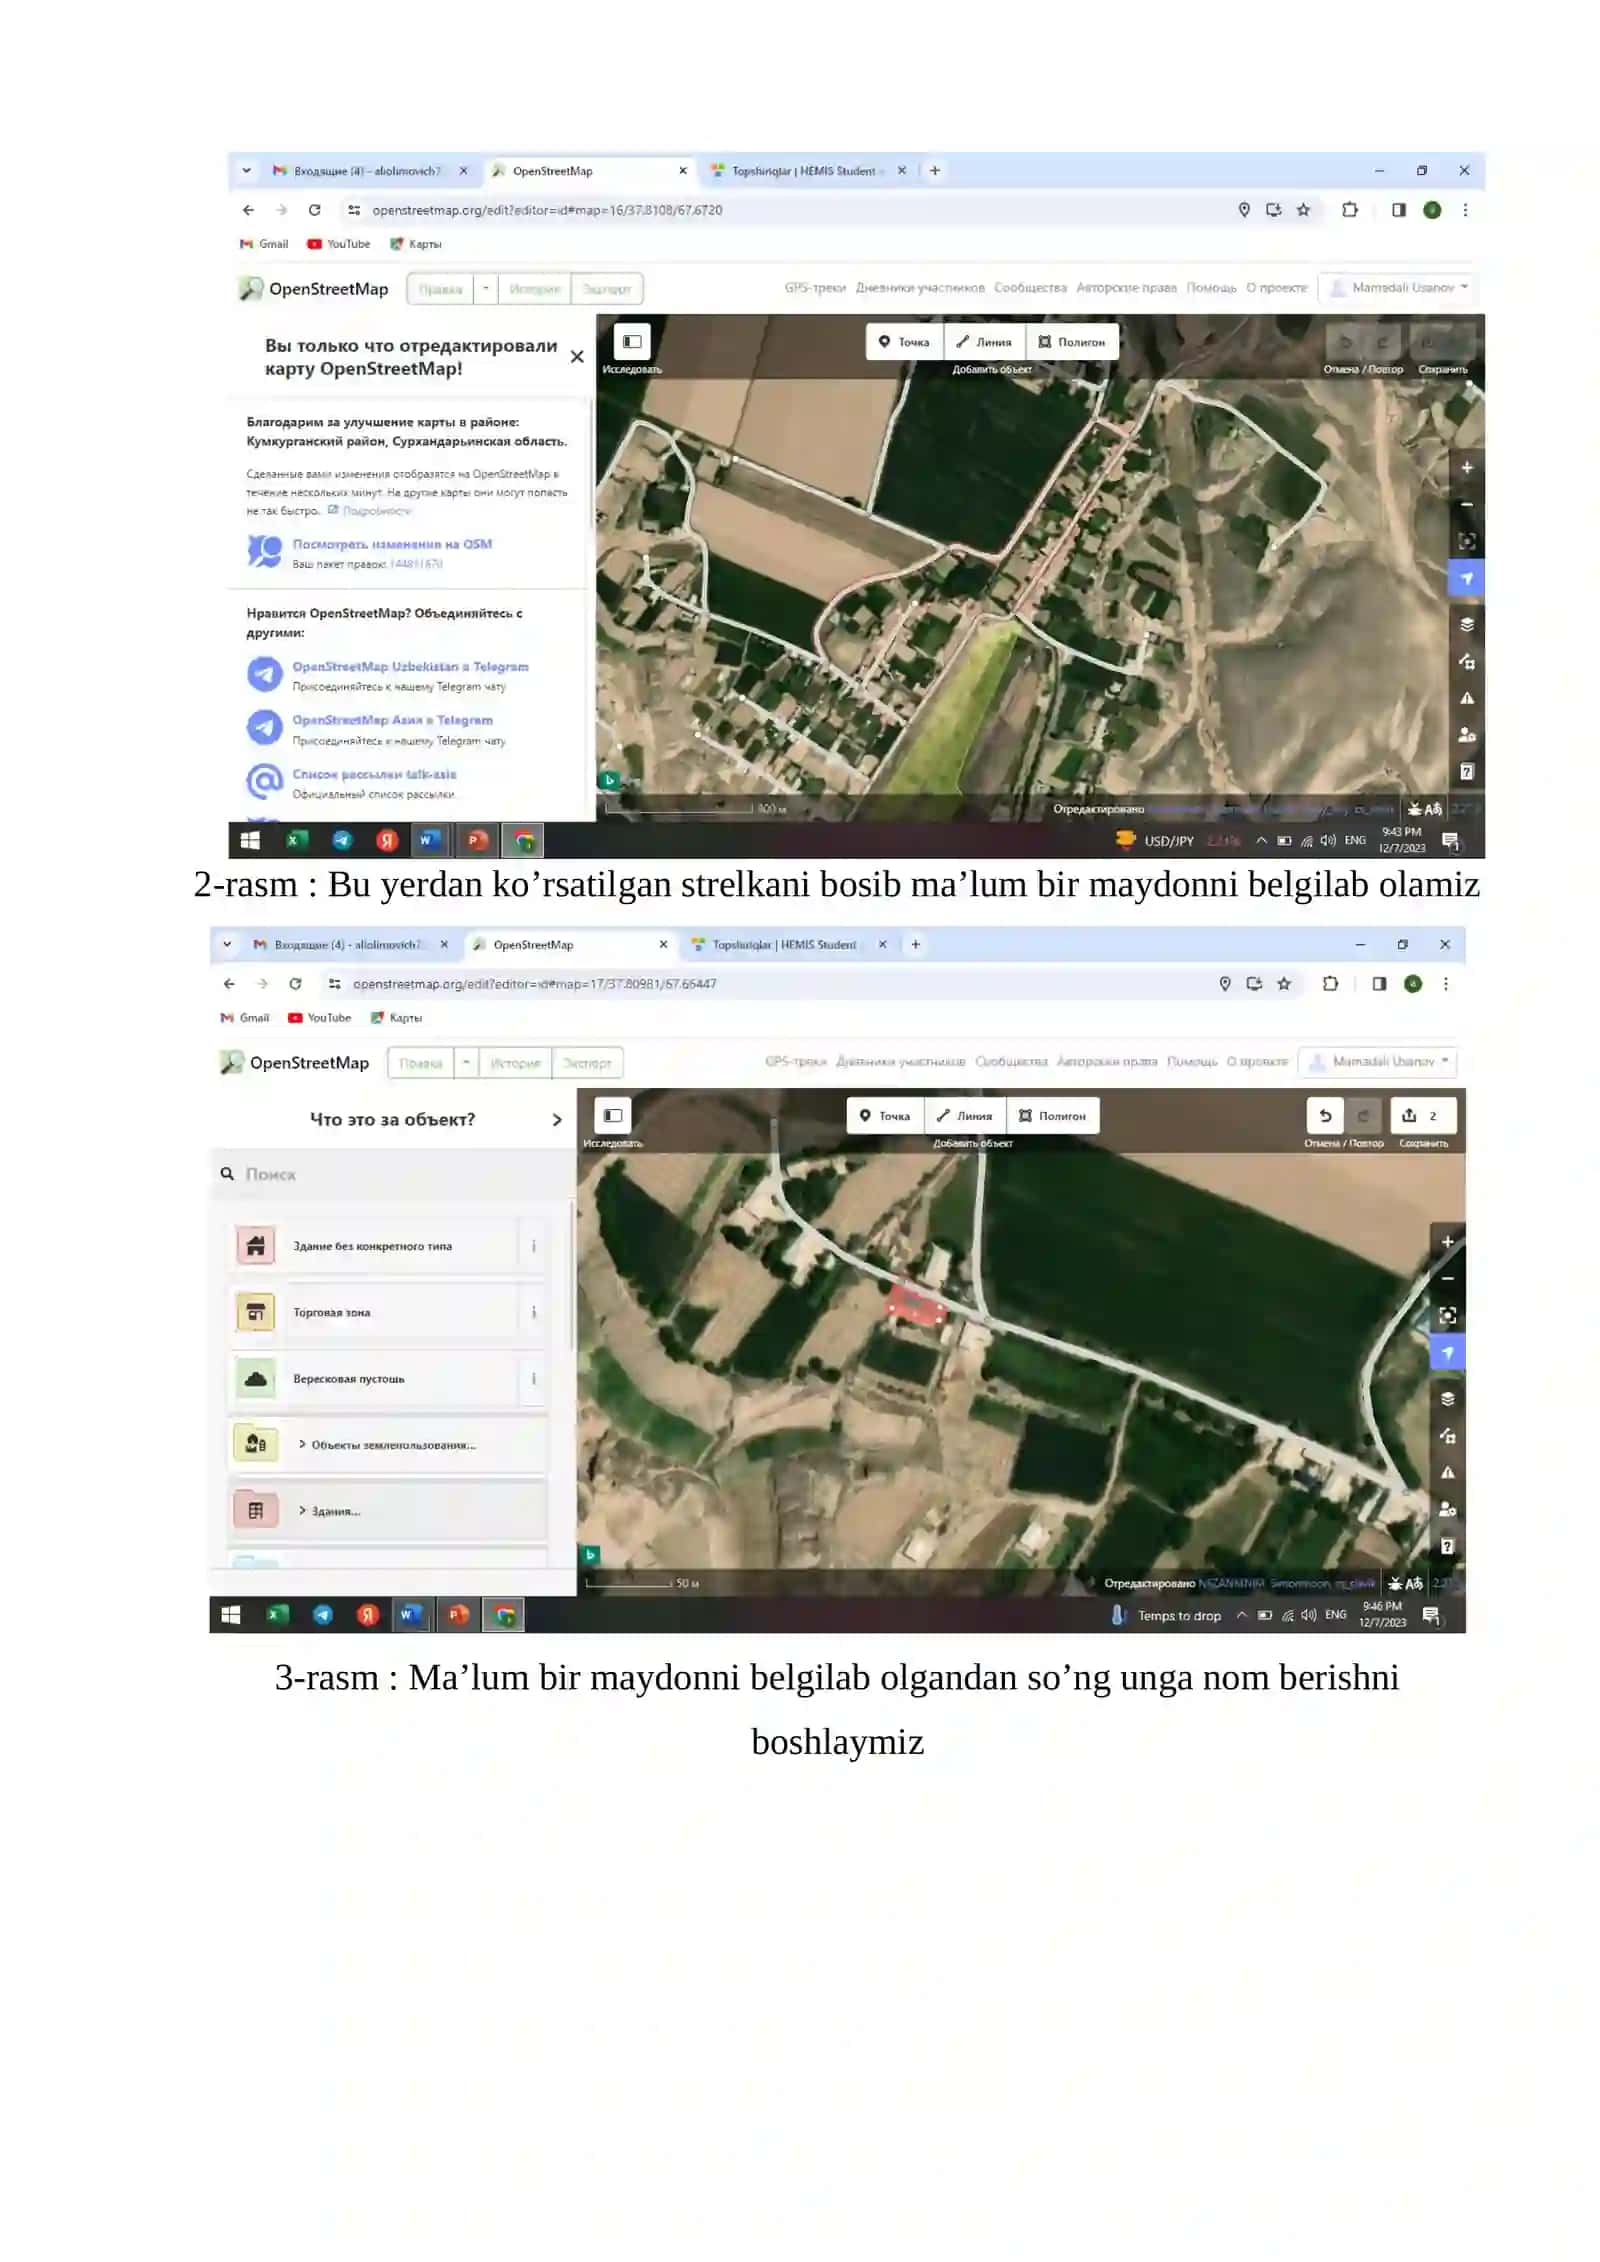Click the redo arrow in 3-rasm screenshot
This screenshot has height=2262, width=1600.
coord(1362,1115)
